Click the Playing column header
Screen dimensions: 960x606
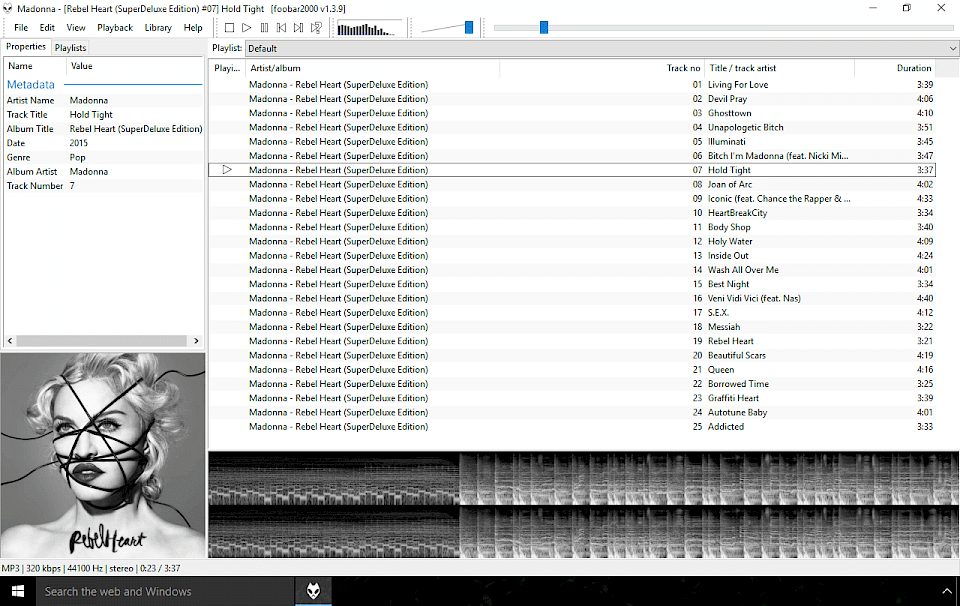tap(227, 68)
